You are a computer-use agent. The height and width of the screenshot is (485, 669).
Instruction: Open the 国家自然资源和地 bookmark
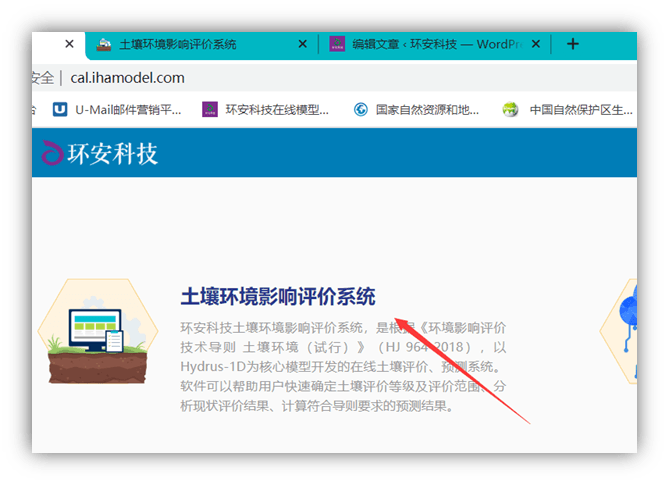coord(416,110)
